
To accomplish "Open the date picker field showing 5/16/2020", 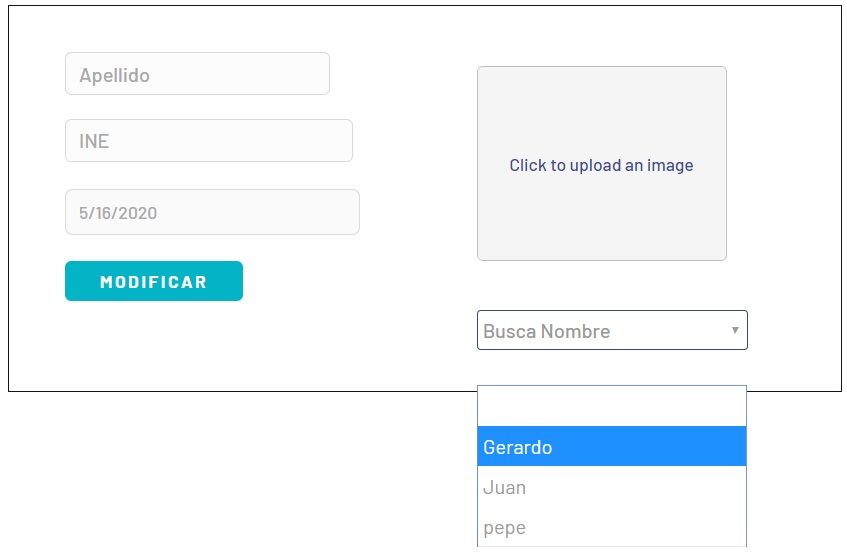I will pyautogui.click(x=212, y=212).
